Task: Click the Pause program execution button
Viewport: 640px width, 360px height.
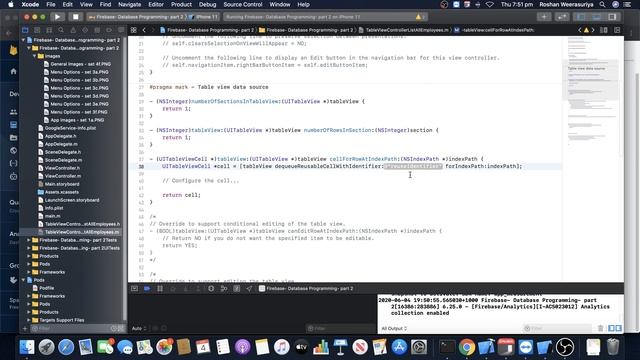Action: (160, 289)
